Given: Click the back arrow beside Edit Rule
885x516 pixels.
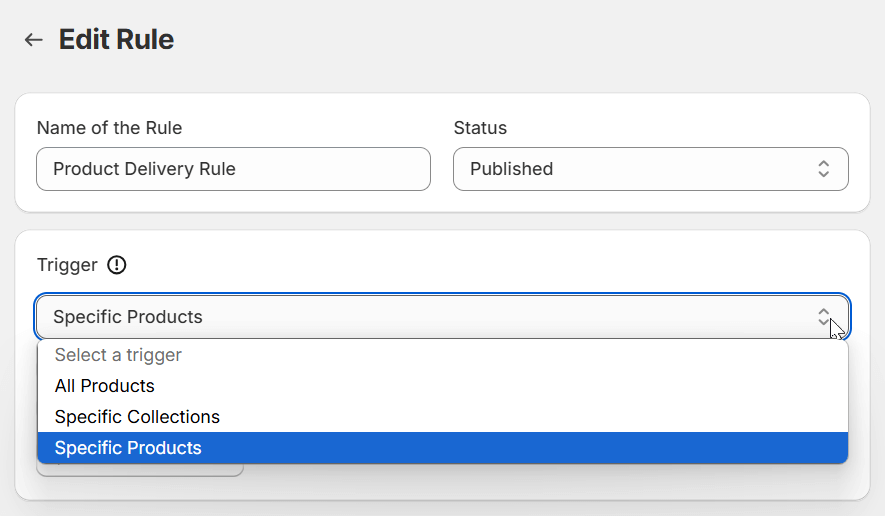Looking at the screenshot, I should tap(34, 40).
